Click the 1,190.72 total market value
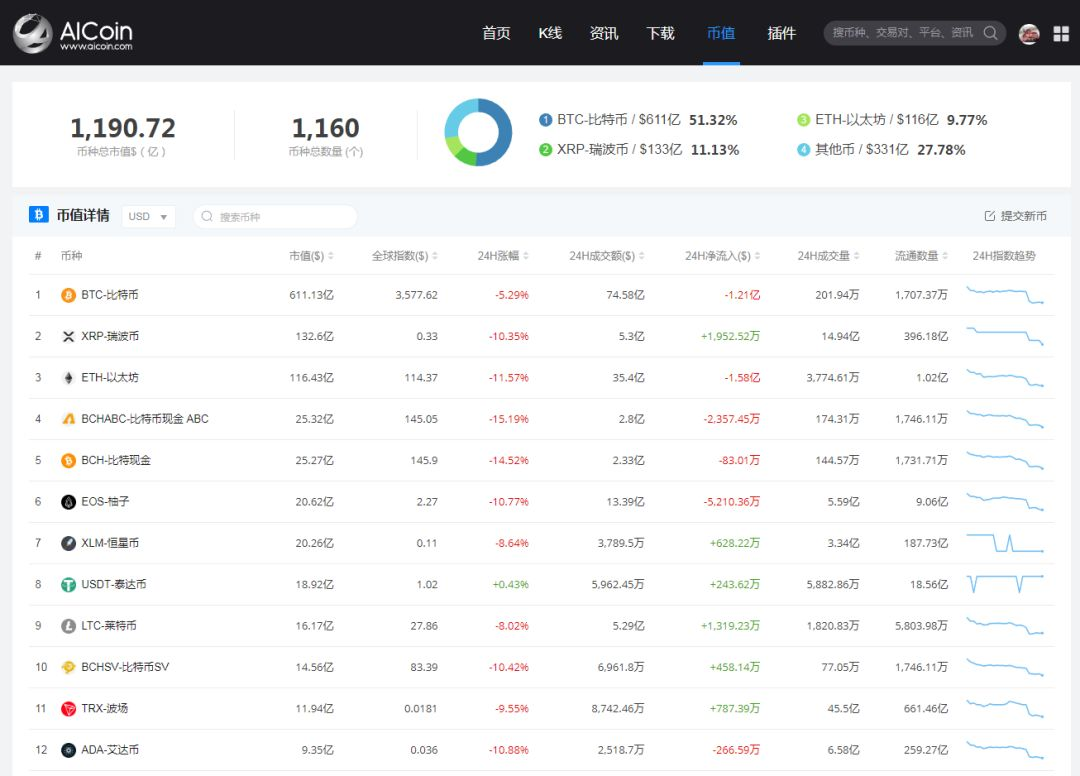 [123, 128]
